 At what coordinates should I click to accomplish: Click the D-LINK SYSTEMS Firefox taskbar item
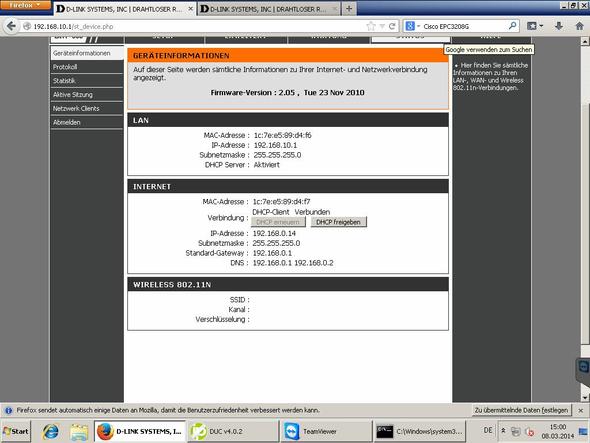pos(140,431)
